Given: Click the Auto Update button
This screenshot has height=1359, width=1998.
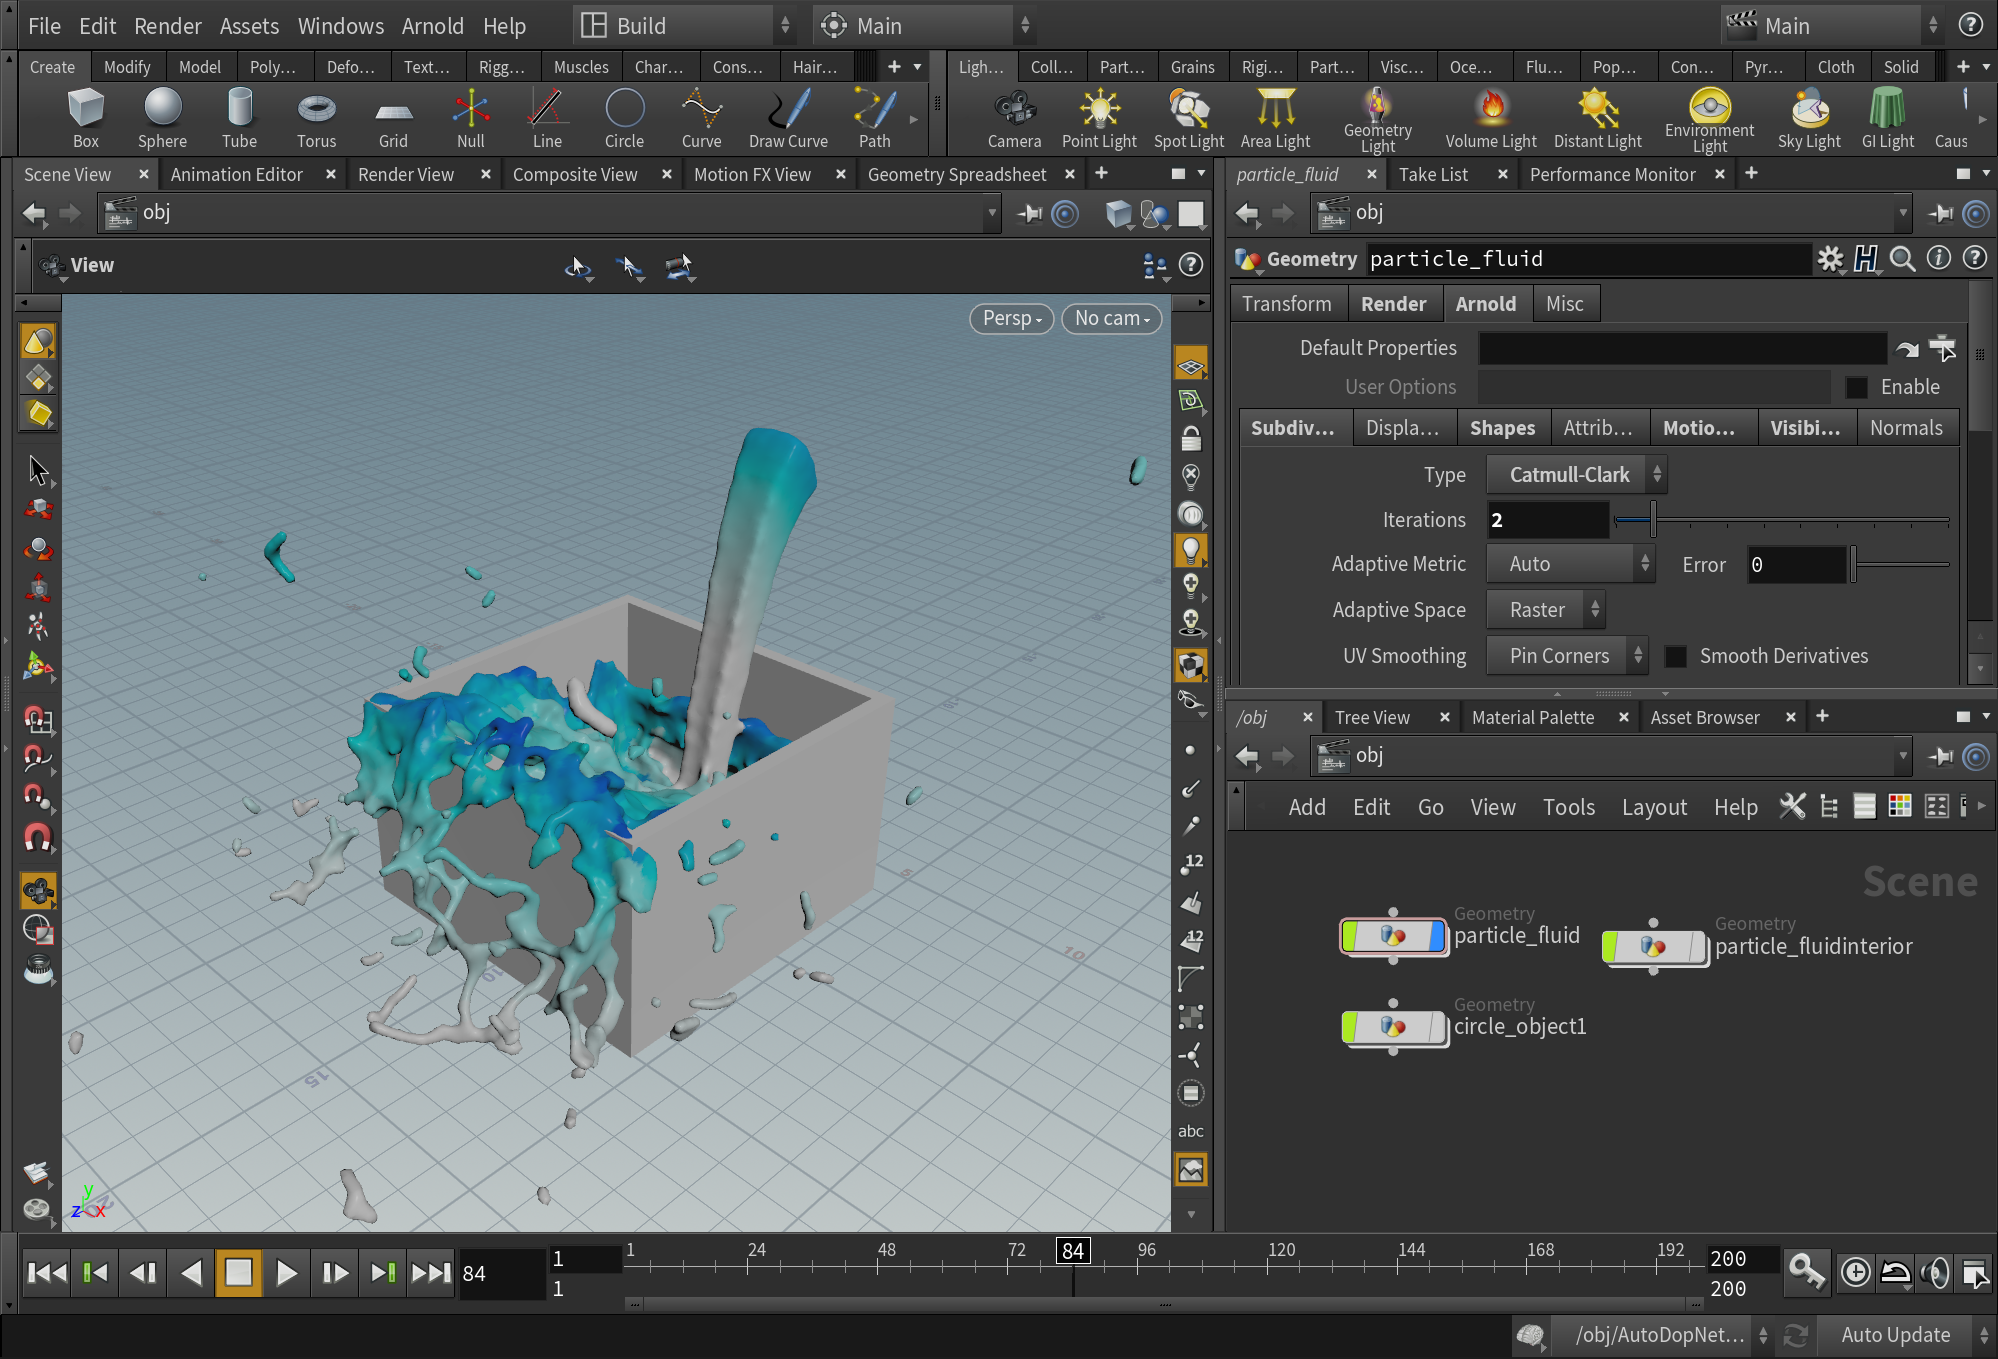Looking at the screenshot, I should coord(1895,1335).
